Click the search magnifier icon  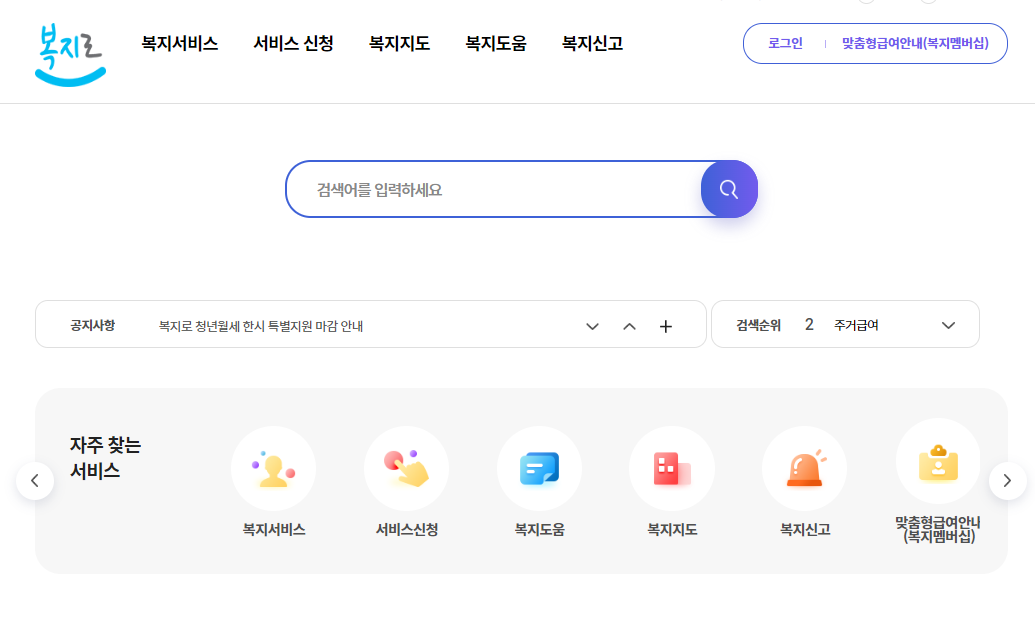click(729, 188)
